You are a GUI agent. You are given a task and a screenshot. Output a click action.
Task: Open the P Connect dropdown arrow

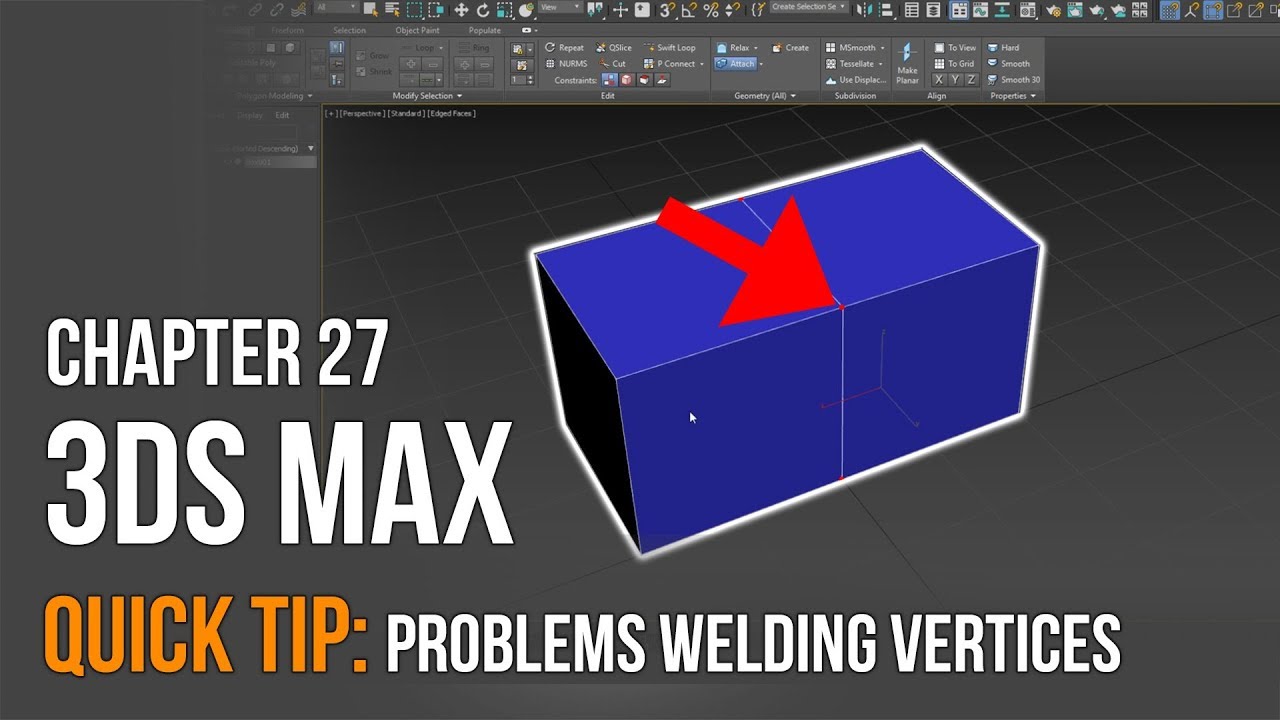pos(702,64)
